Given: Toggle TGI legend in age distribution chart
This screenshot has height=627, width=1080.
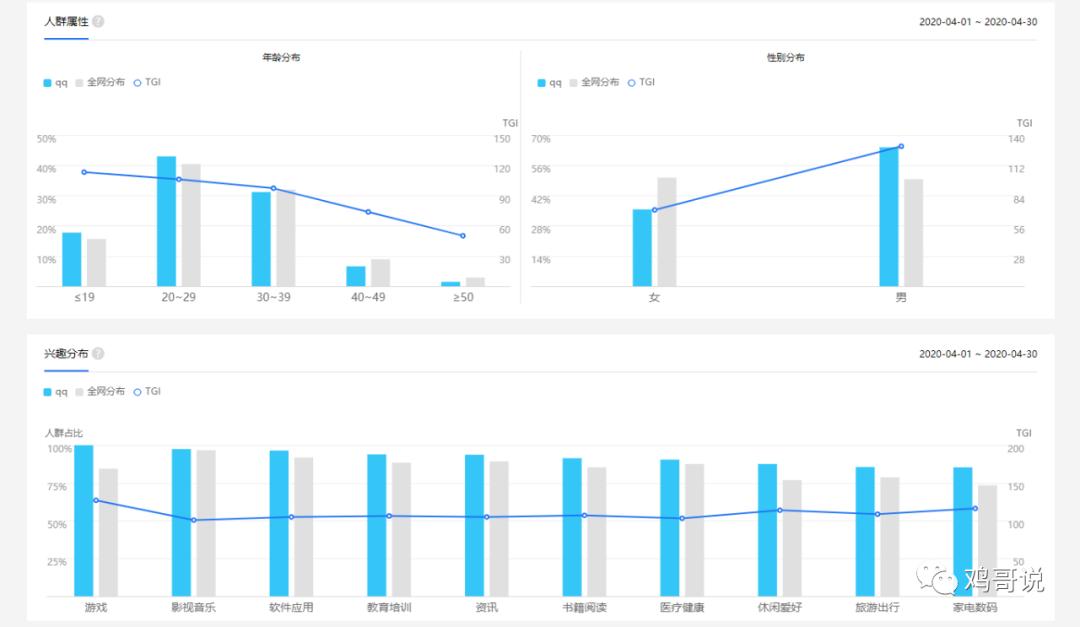Looking at the screenshot, I should point(147,82).
